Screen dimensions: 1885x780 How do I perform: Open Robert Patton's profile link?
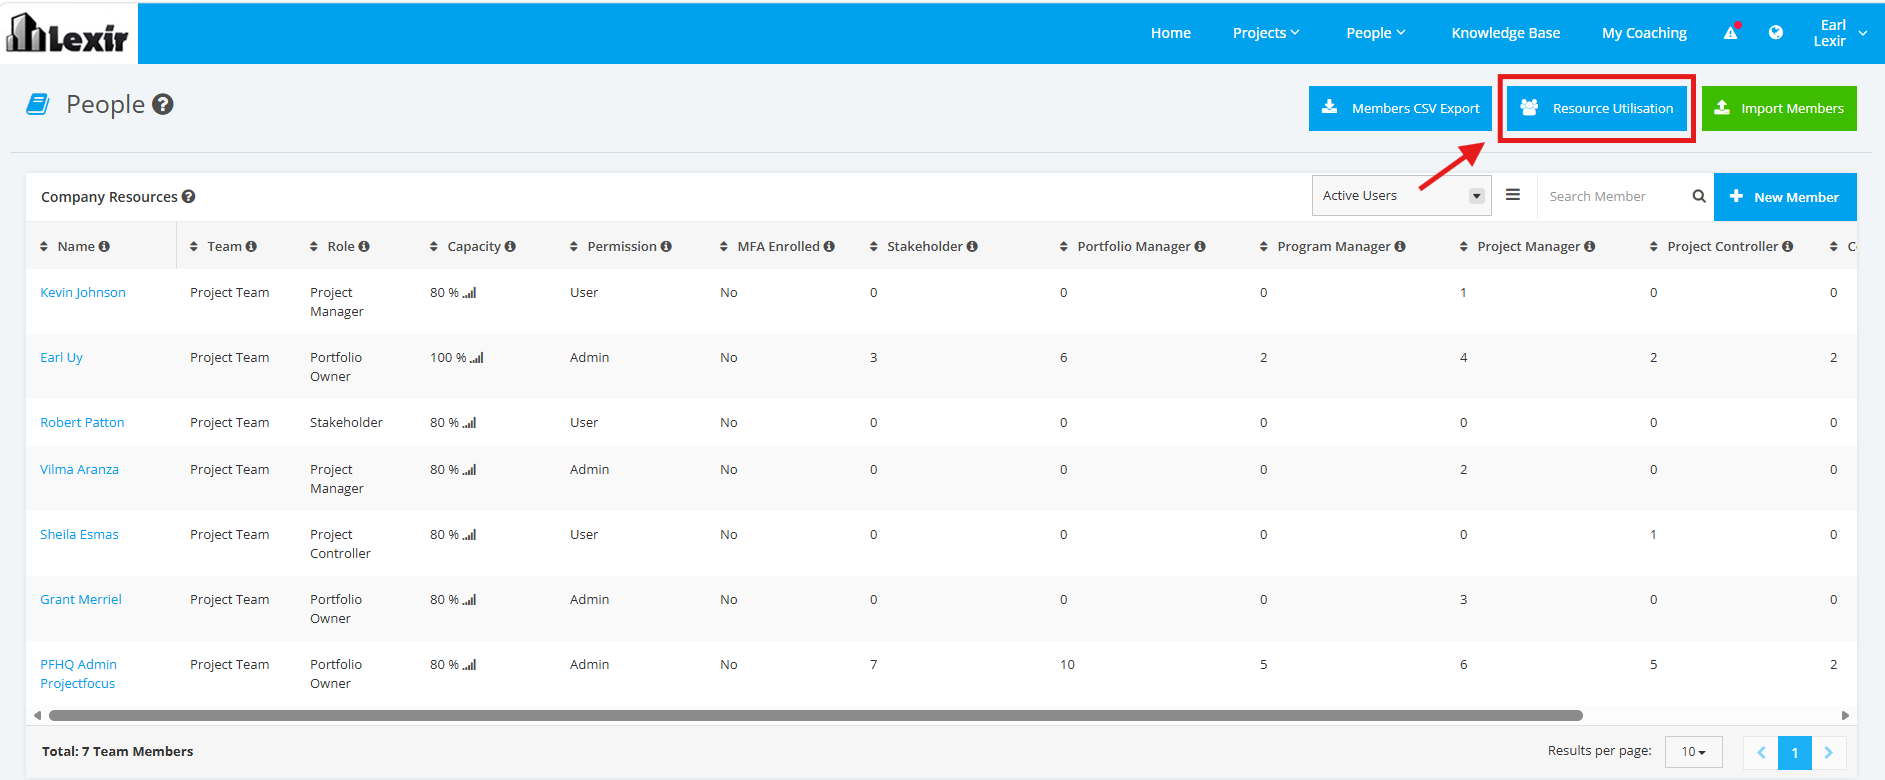82,423
